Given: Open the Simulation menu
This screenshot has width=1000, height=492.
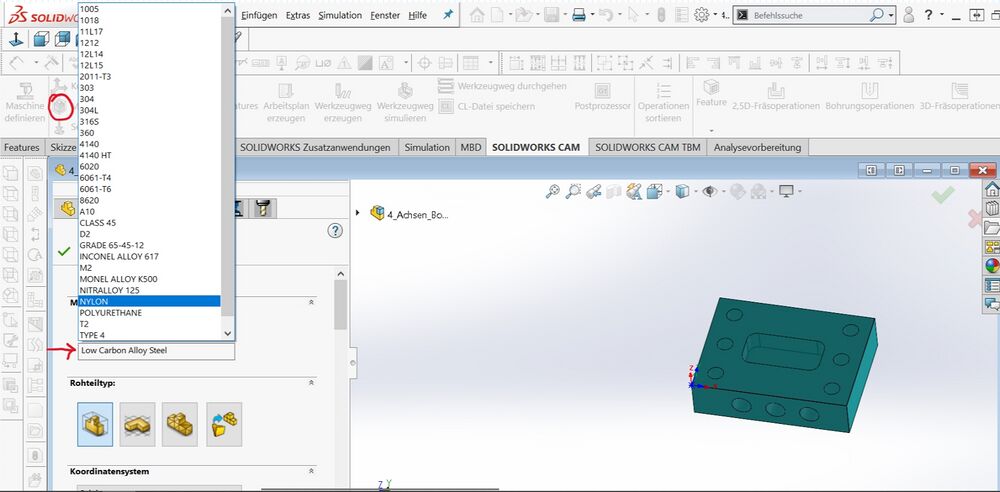Looking at the screenshot, I should [340, 15].
